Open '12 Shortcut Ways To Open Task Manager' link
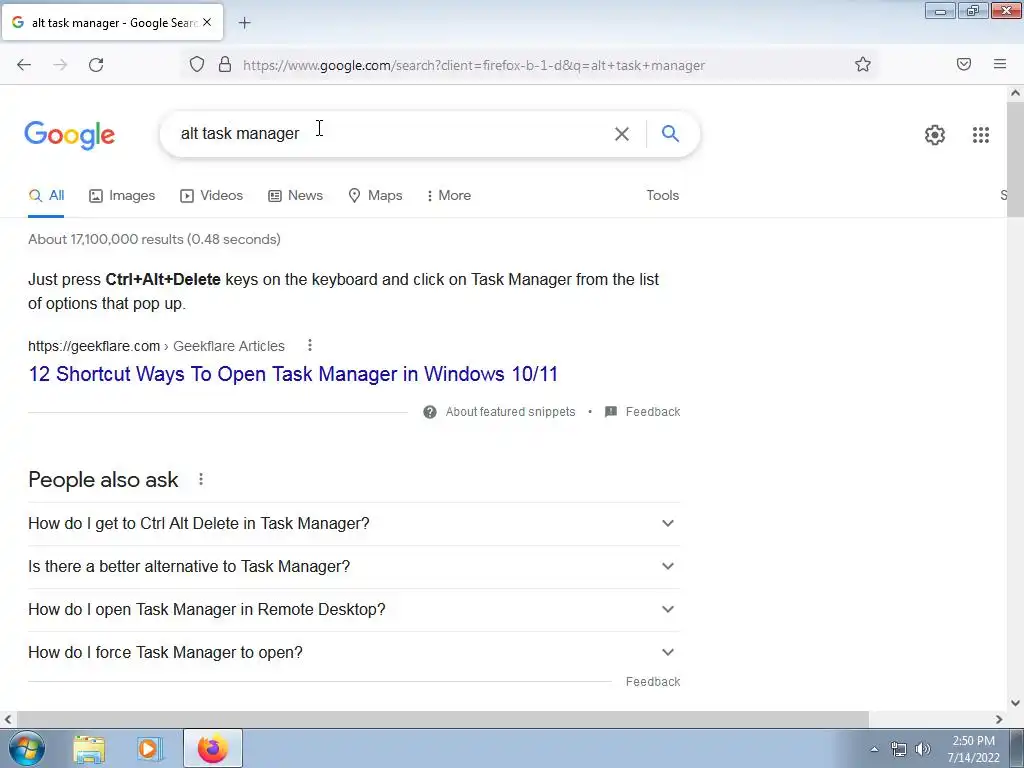This screenshot has height=768, width=1024. pos(293,374)
